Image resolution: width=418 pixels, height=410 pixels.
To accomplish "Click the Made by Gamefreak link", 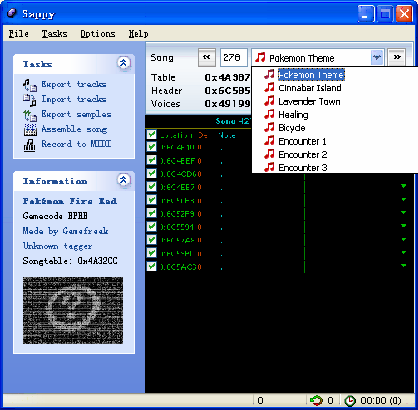I will (x=65, y=231).
